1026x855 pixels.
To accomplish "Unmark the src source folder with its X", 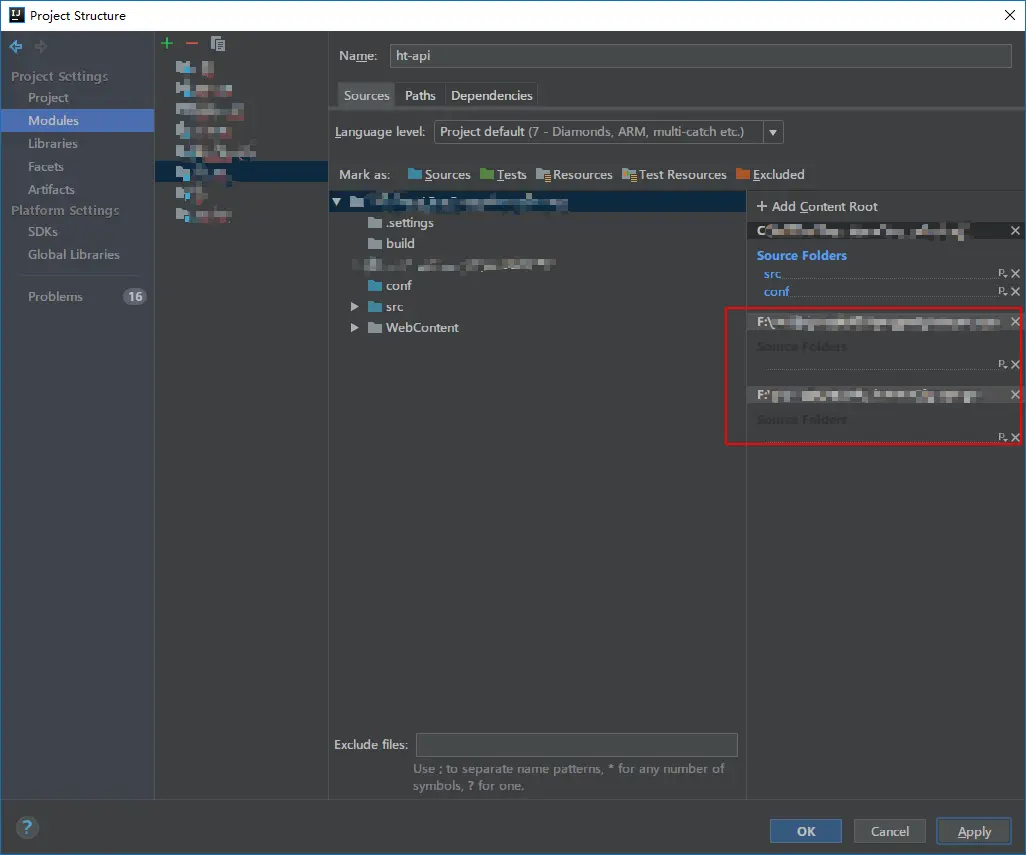I will coord(1016,273).
